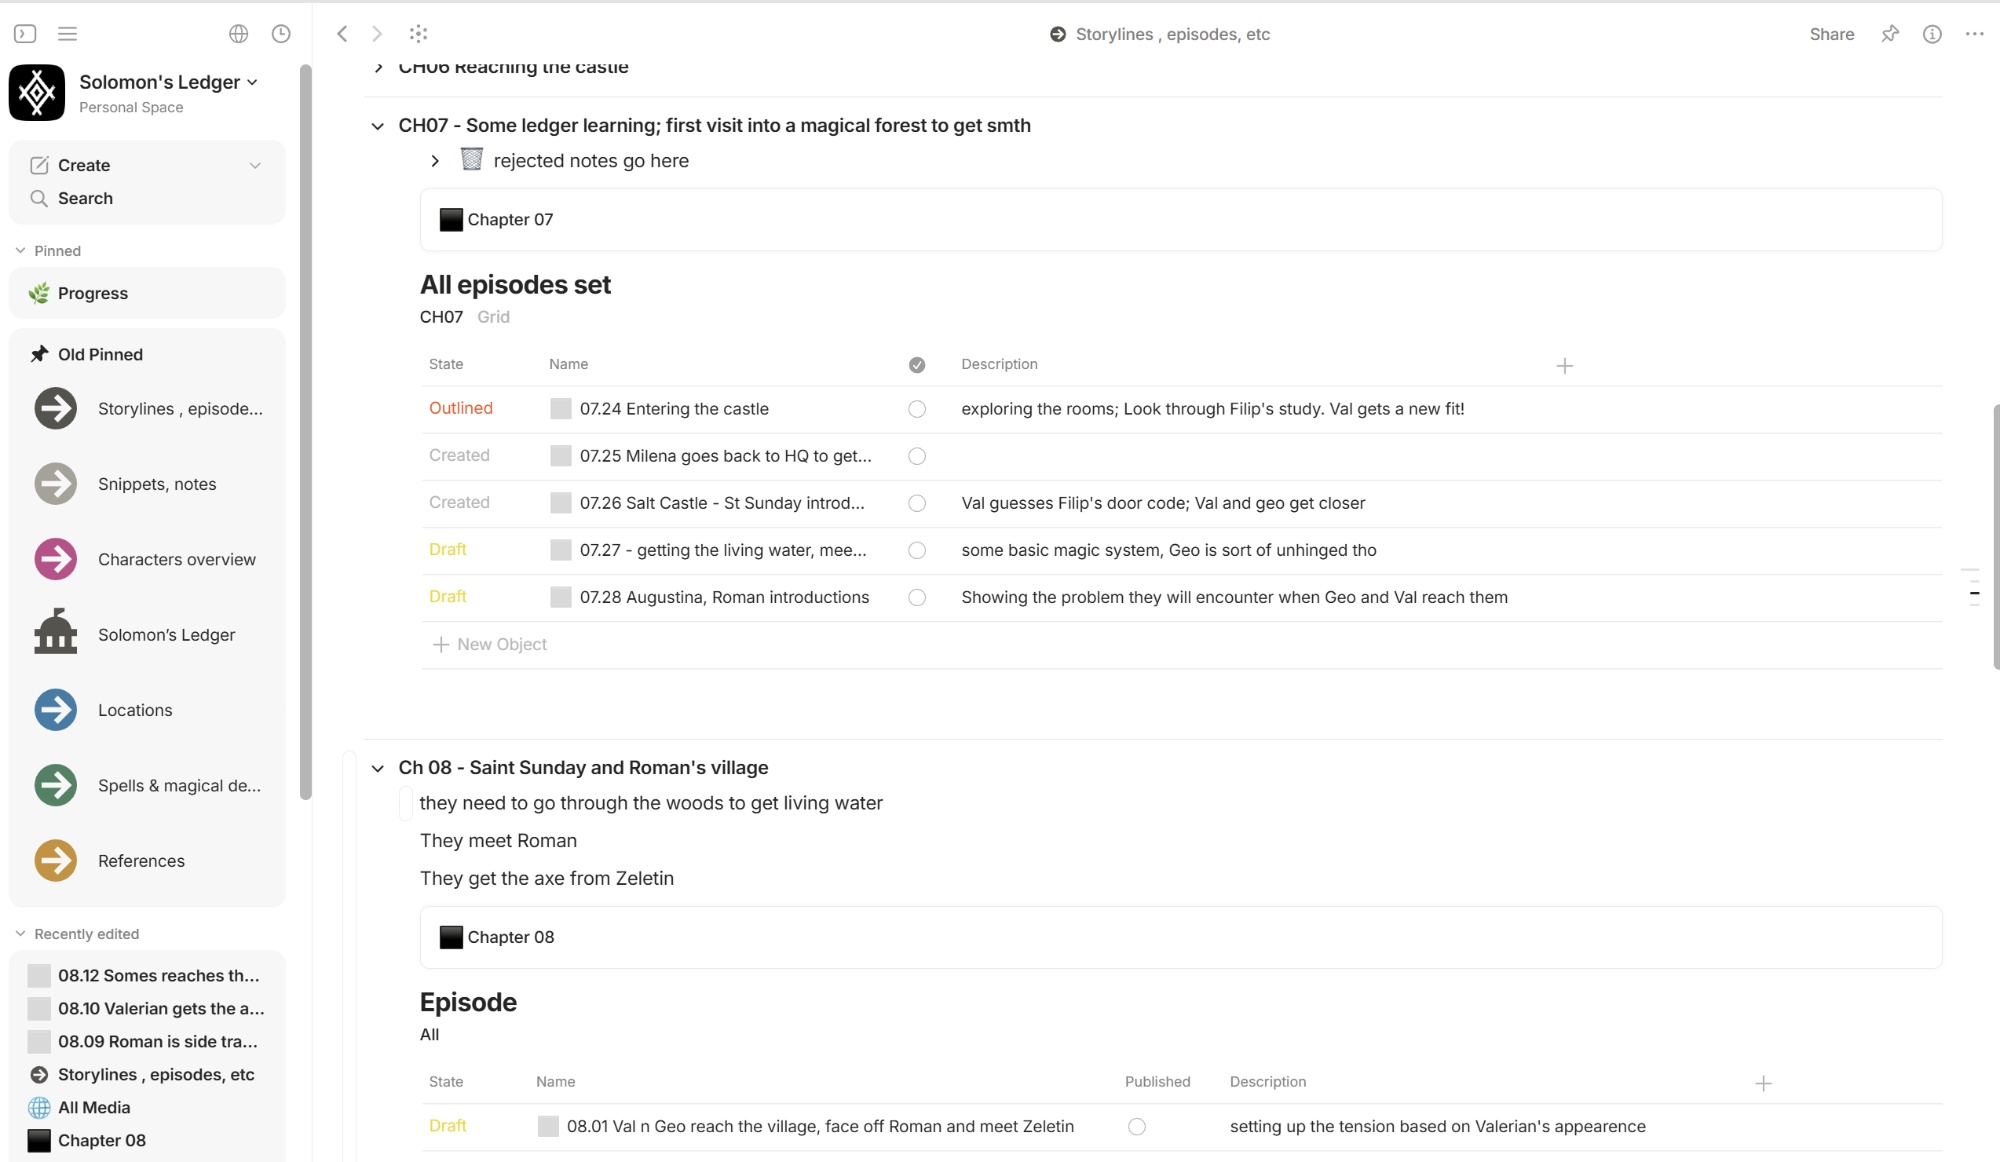Open the globe icon in sidebar header
This screenshot has height=1162, width=2000.
(238, 34)
